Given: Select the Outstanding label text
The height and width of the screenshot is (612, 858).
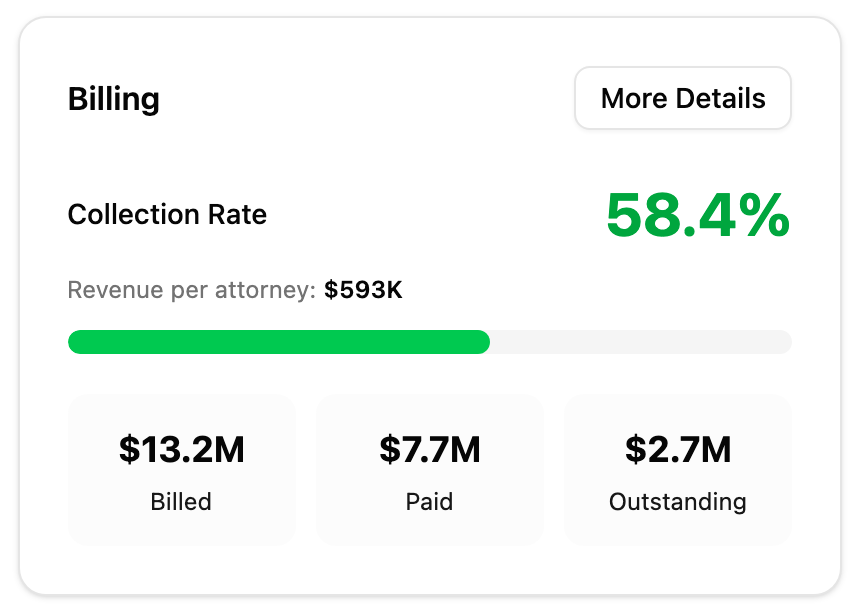Looking at the screenshot, I should 678,501.
